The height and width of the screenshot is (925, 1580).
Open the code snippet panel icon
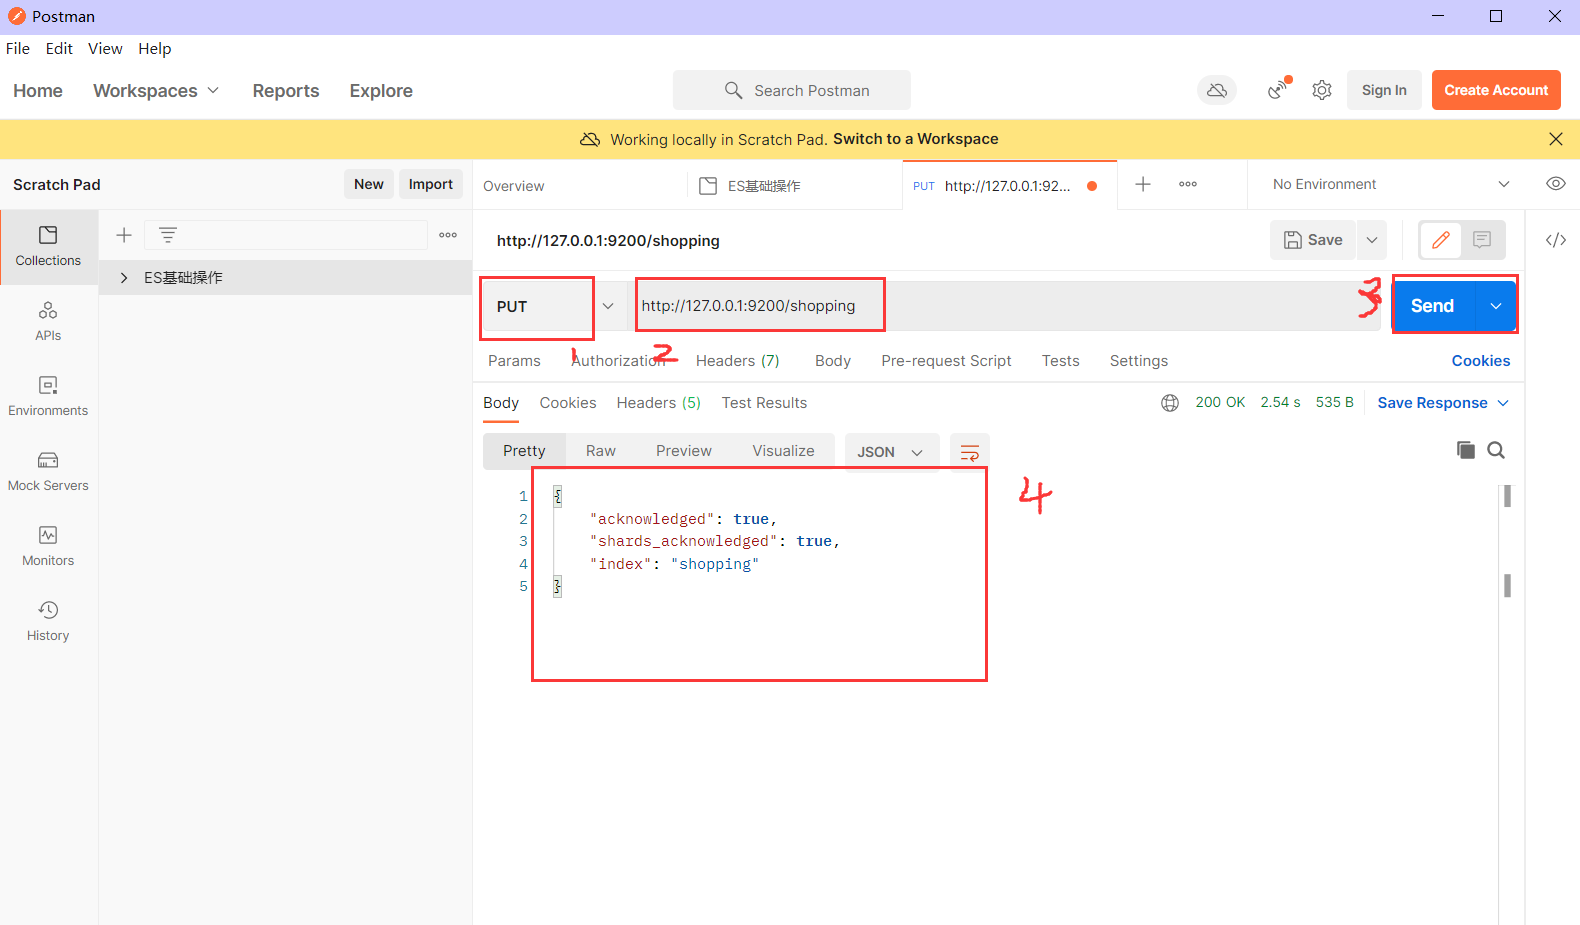[x=1556, y=240]
